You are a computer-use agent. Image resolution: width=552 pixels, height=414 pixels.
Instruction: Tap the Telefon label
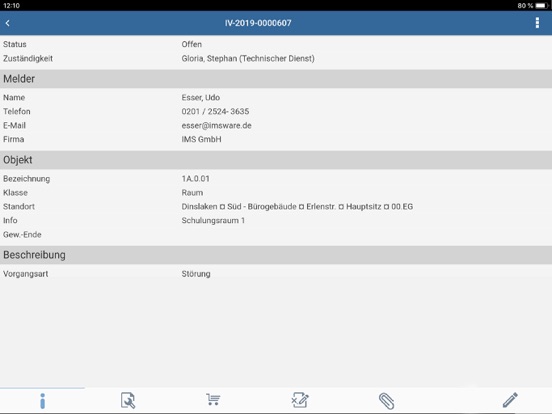pos(17,112)
